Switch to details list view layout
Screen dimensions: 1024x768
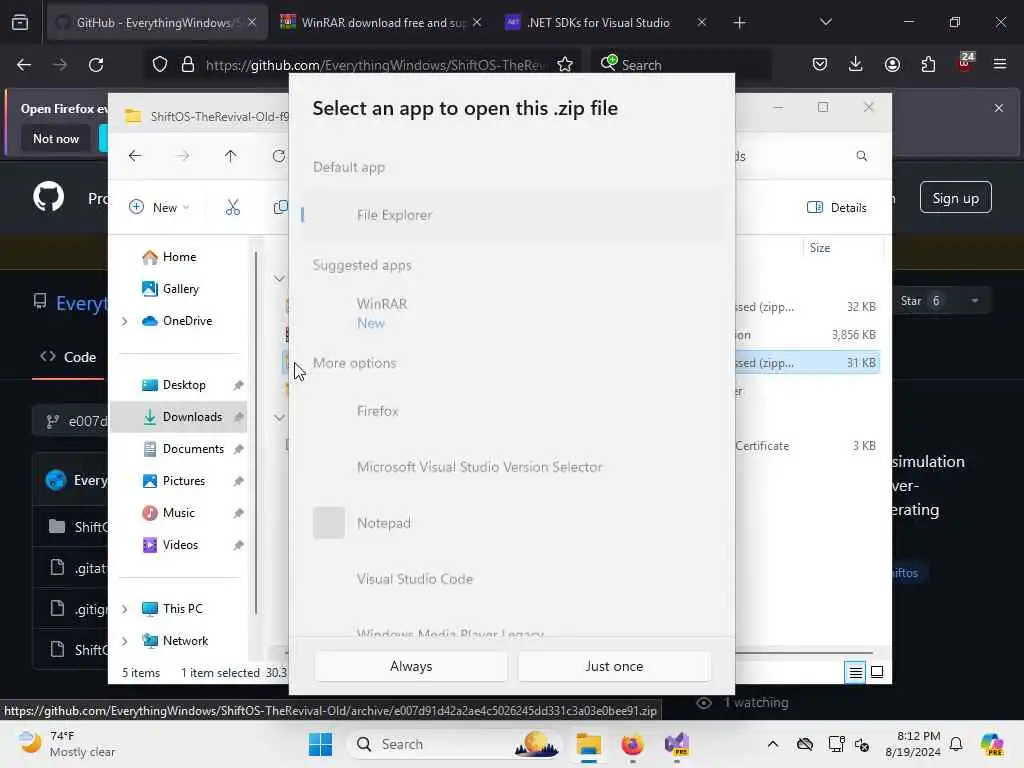point(855,672)
